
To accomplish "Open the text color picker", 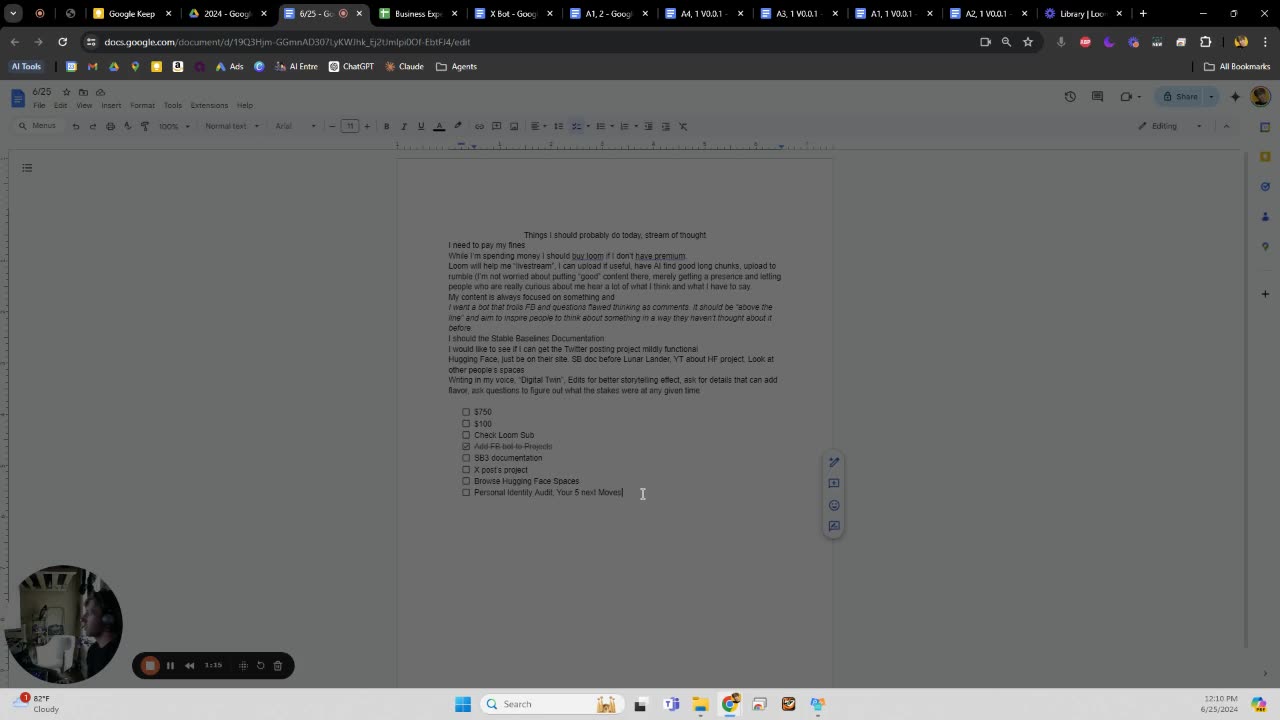I will point(439,126).
